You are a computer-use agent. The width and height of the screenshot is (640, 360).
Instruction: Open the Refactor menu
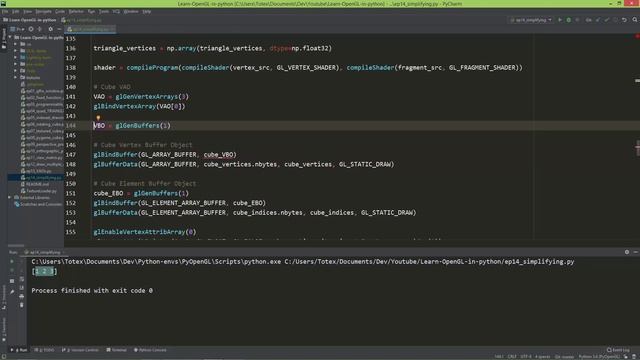76,11
